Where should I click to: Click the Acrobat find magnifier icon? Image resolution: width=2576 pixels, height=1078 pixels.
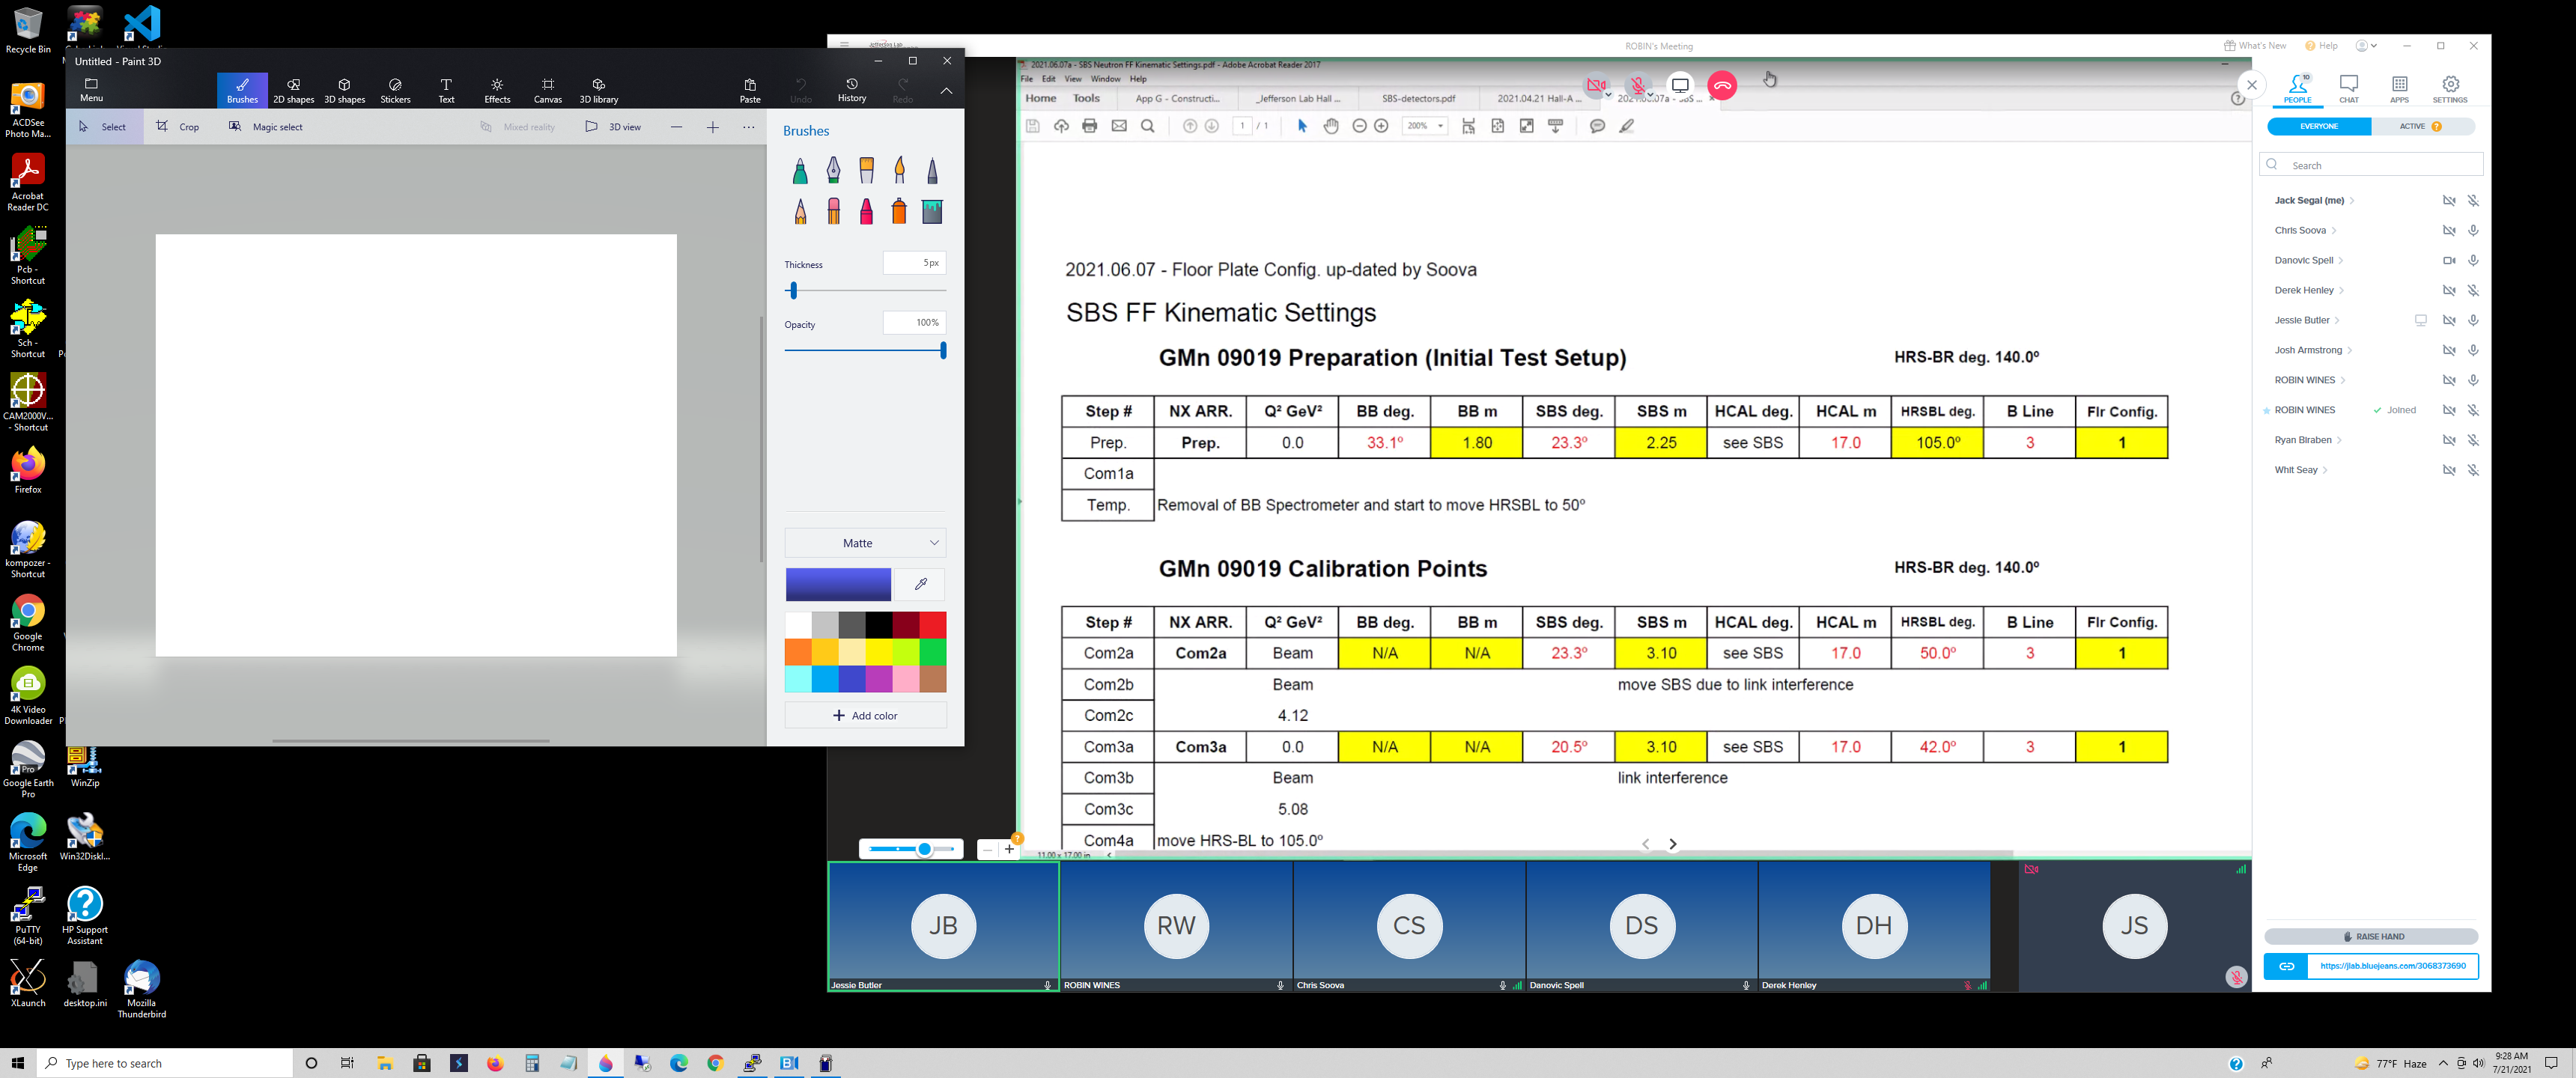(x=1148, y=126)
